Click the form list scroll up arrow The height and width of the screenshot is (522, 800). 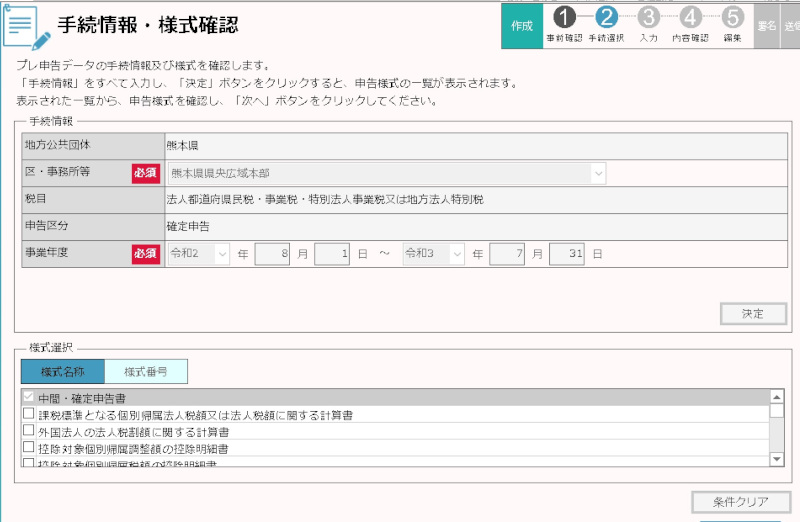777,397
